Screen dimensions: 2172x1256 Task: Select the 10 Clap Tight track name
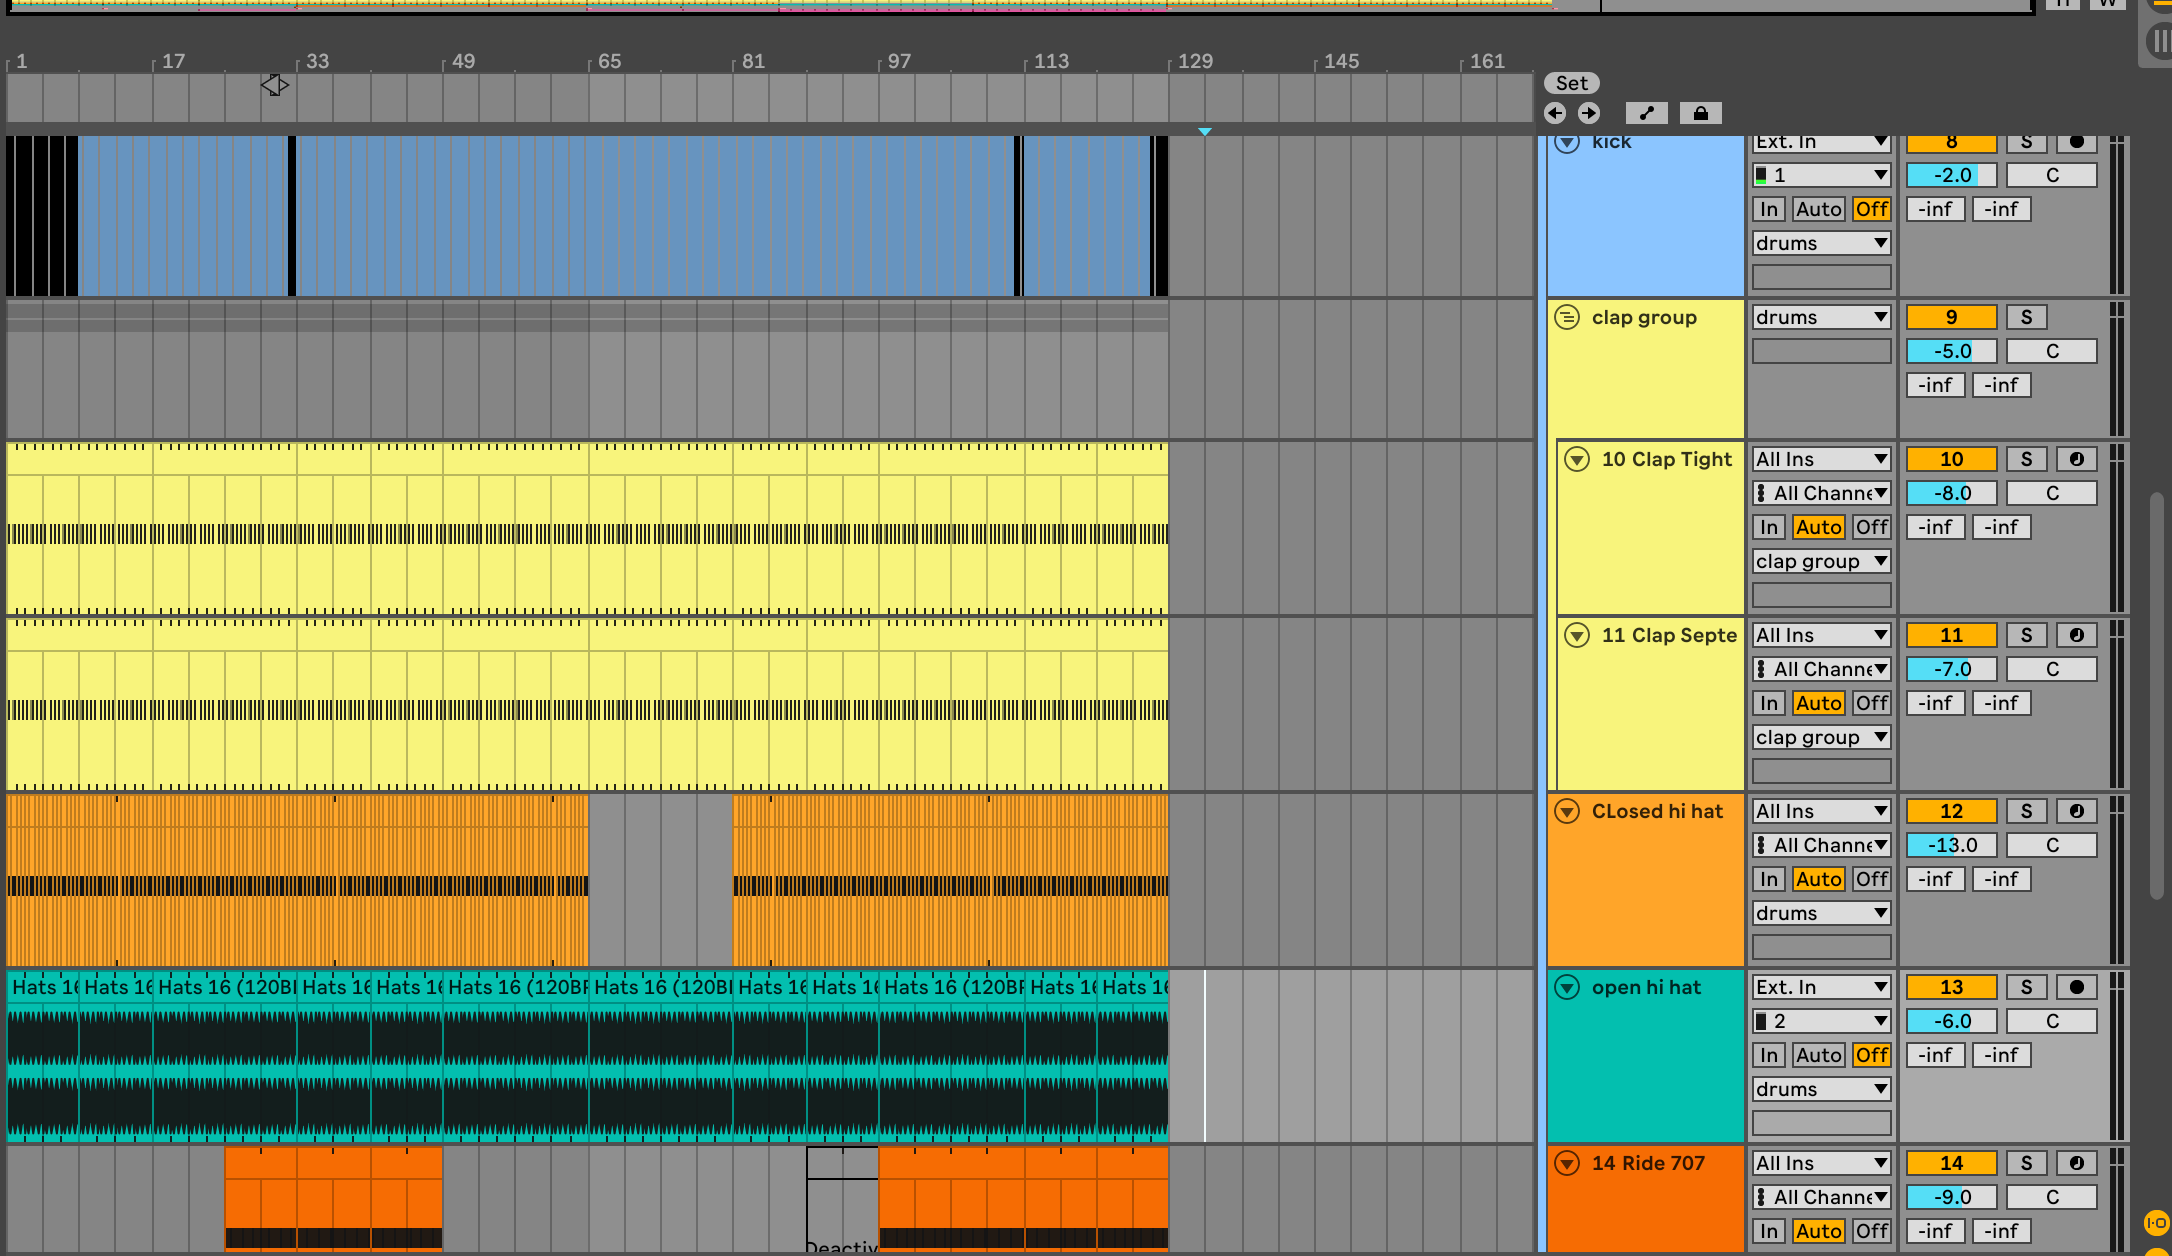(x=1666, y=459)
